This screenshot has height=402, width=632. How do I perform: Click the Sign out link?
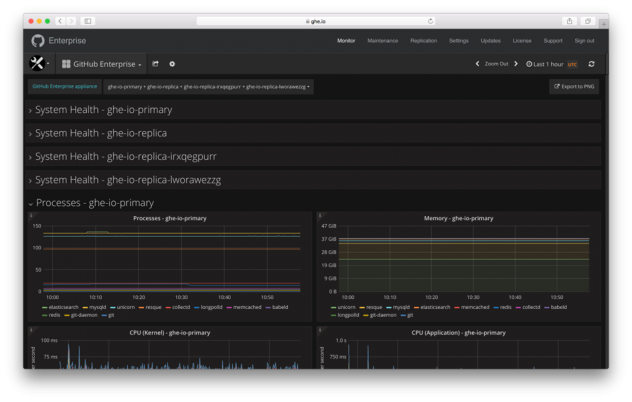point(584,41)
